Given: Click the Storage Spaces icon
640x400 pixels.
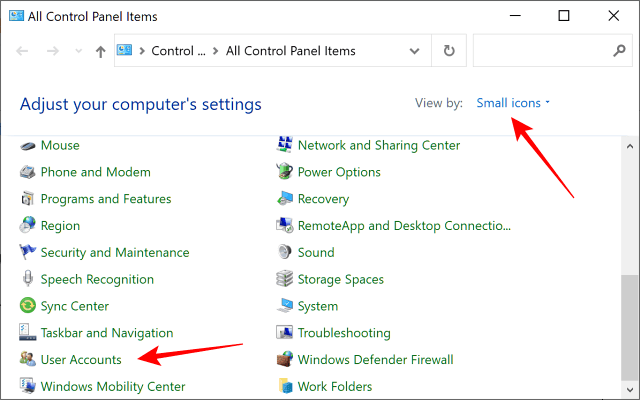Looking at the screenshot, I should (x=284, y=279).
